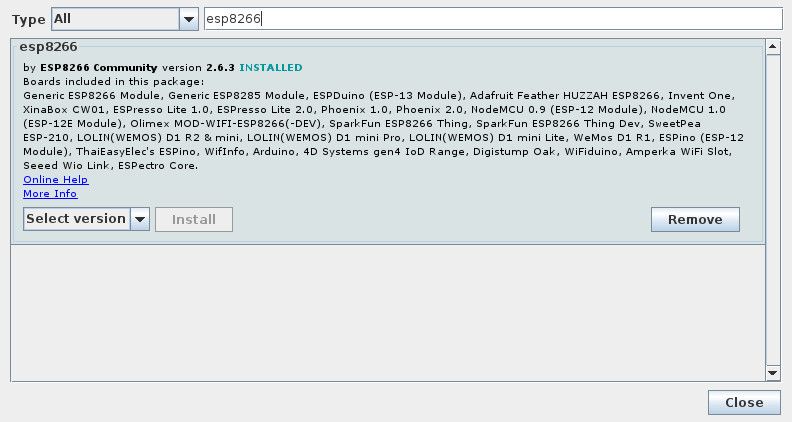Remove the esp8266 package

tap(695, 219)
